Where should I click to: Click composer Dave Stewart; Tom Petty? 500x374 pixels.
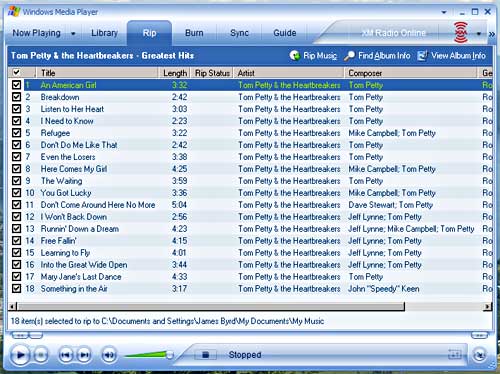[x=391, y=205]
